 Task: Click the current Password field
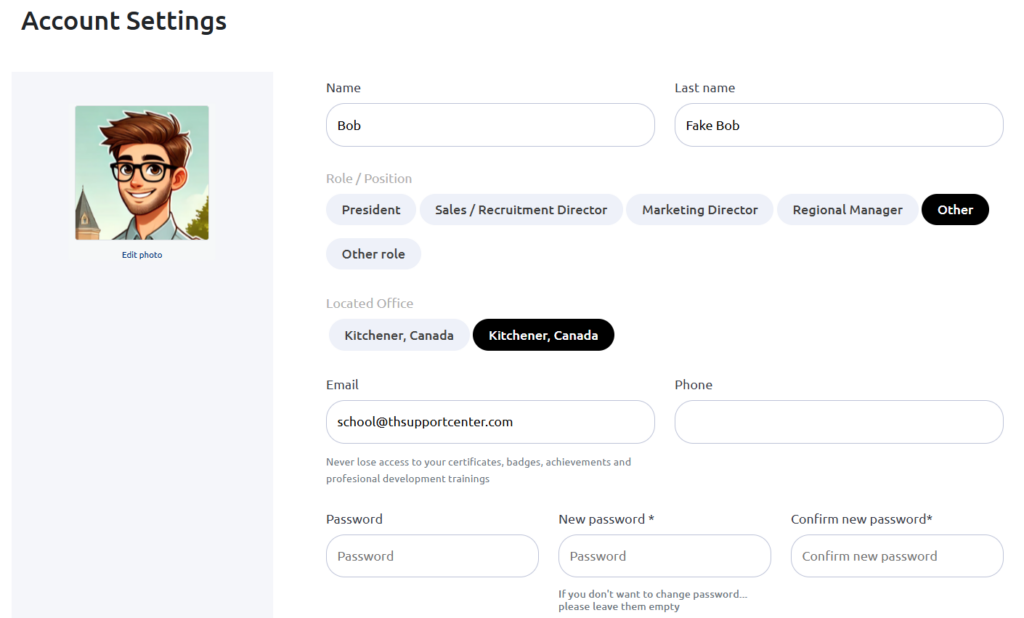(432, 556)
